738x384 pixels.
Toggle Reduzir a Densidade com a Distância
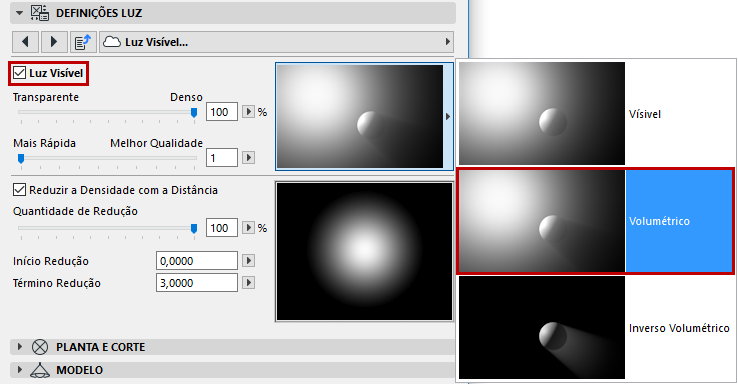tap(19, 190)
